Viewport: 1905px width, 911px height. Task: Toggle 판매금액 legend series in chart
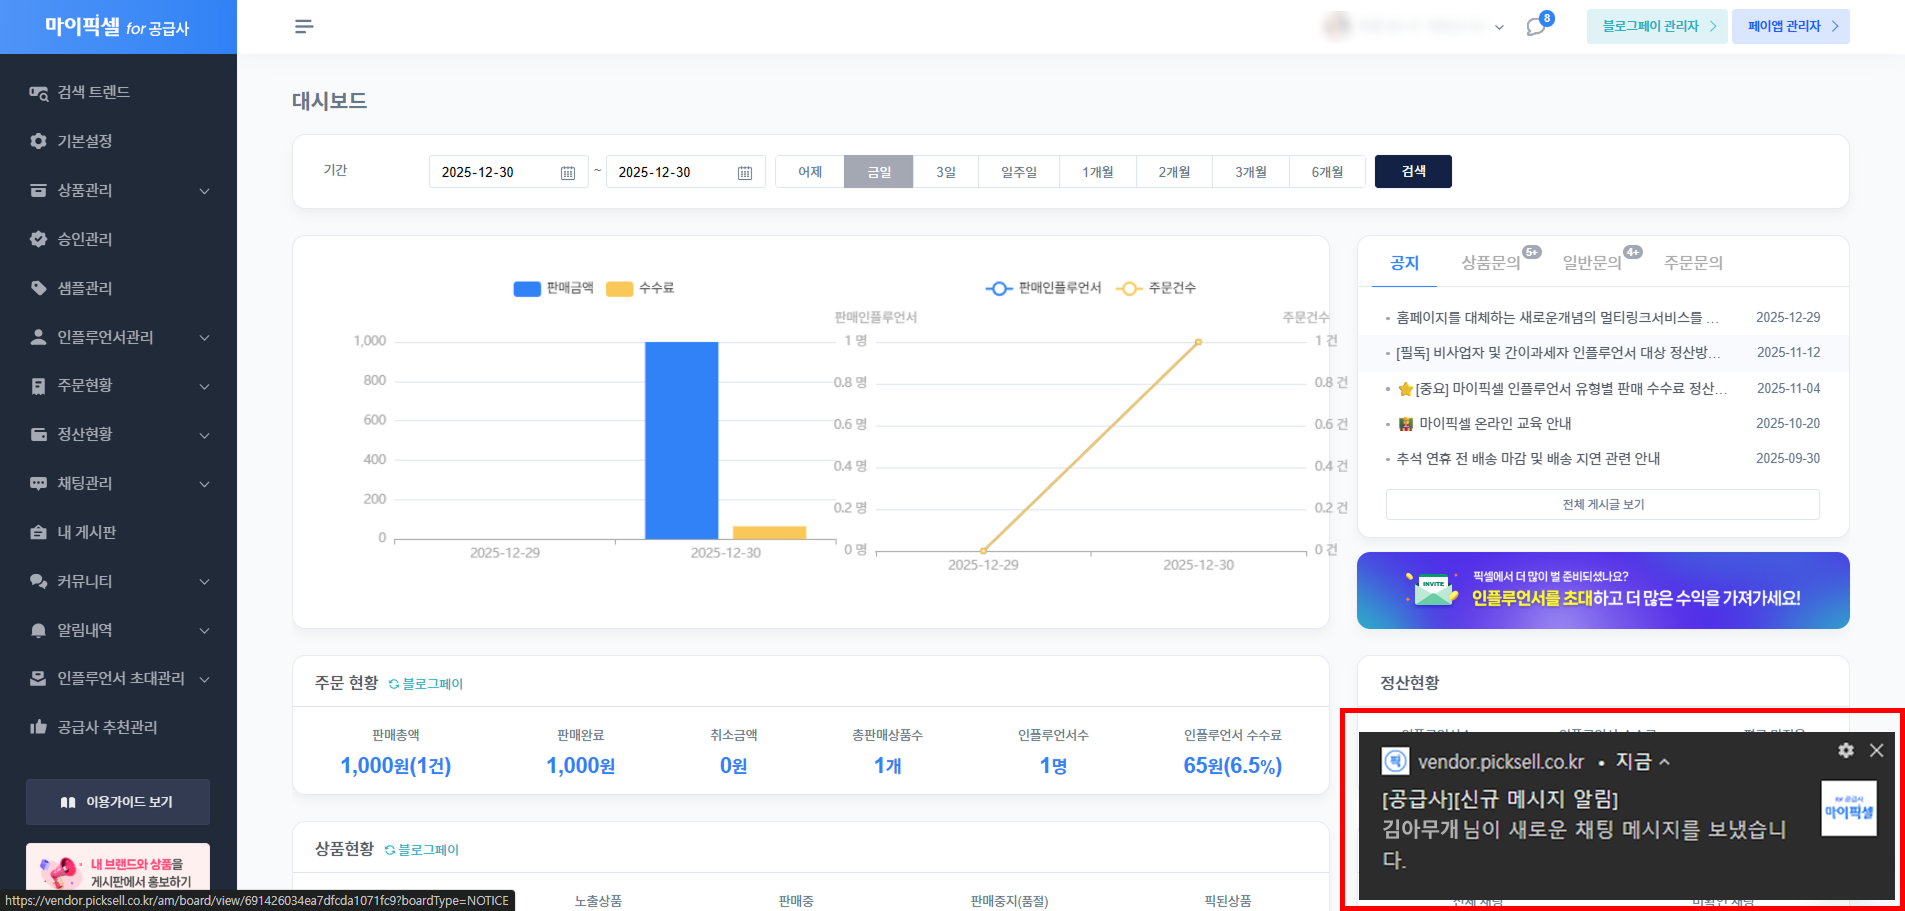point(553,288)
